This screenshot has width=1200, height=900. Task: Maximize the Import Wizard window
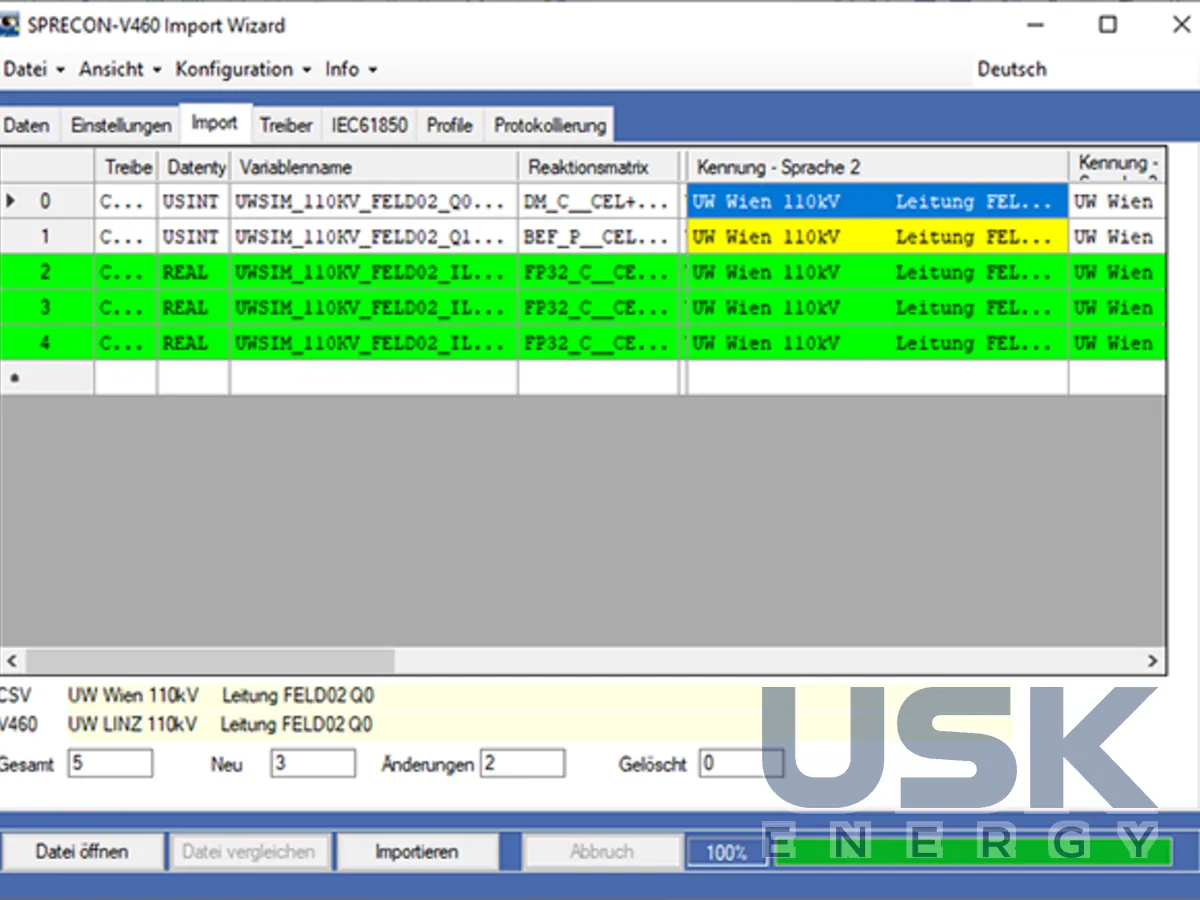pos(1108,25)
